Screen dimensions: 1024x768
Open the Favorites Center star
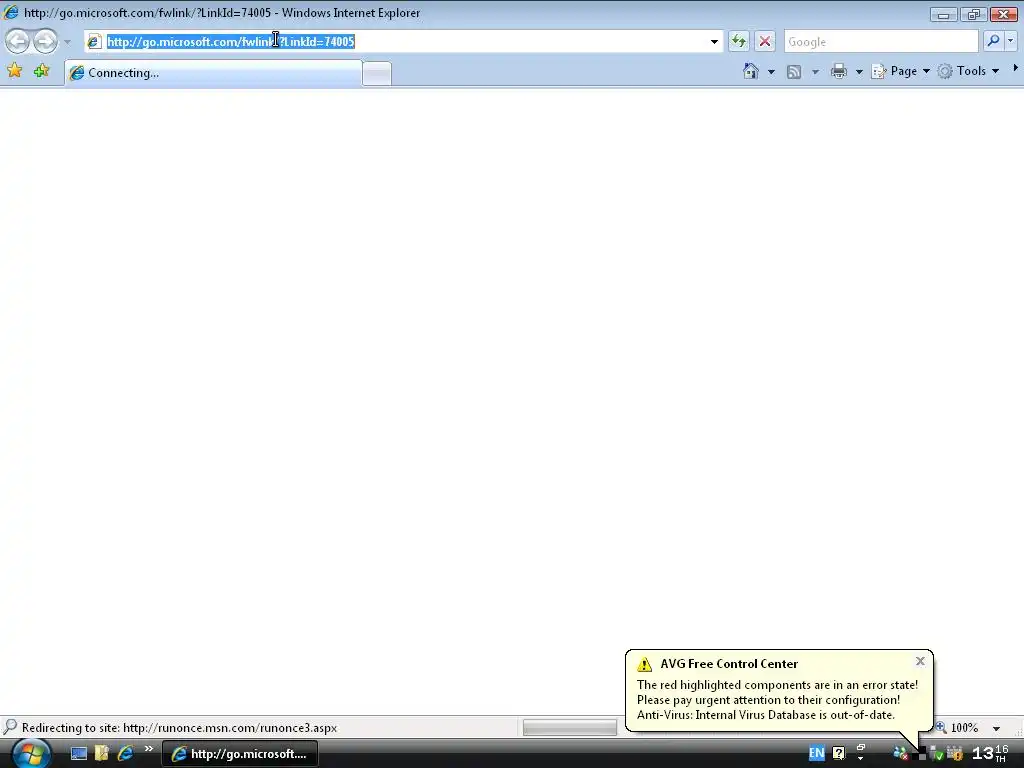point(14,71)
